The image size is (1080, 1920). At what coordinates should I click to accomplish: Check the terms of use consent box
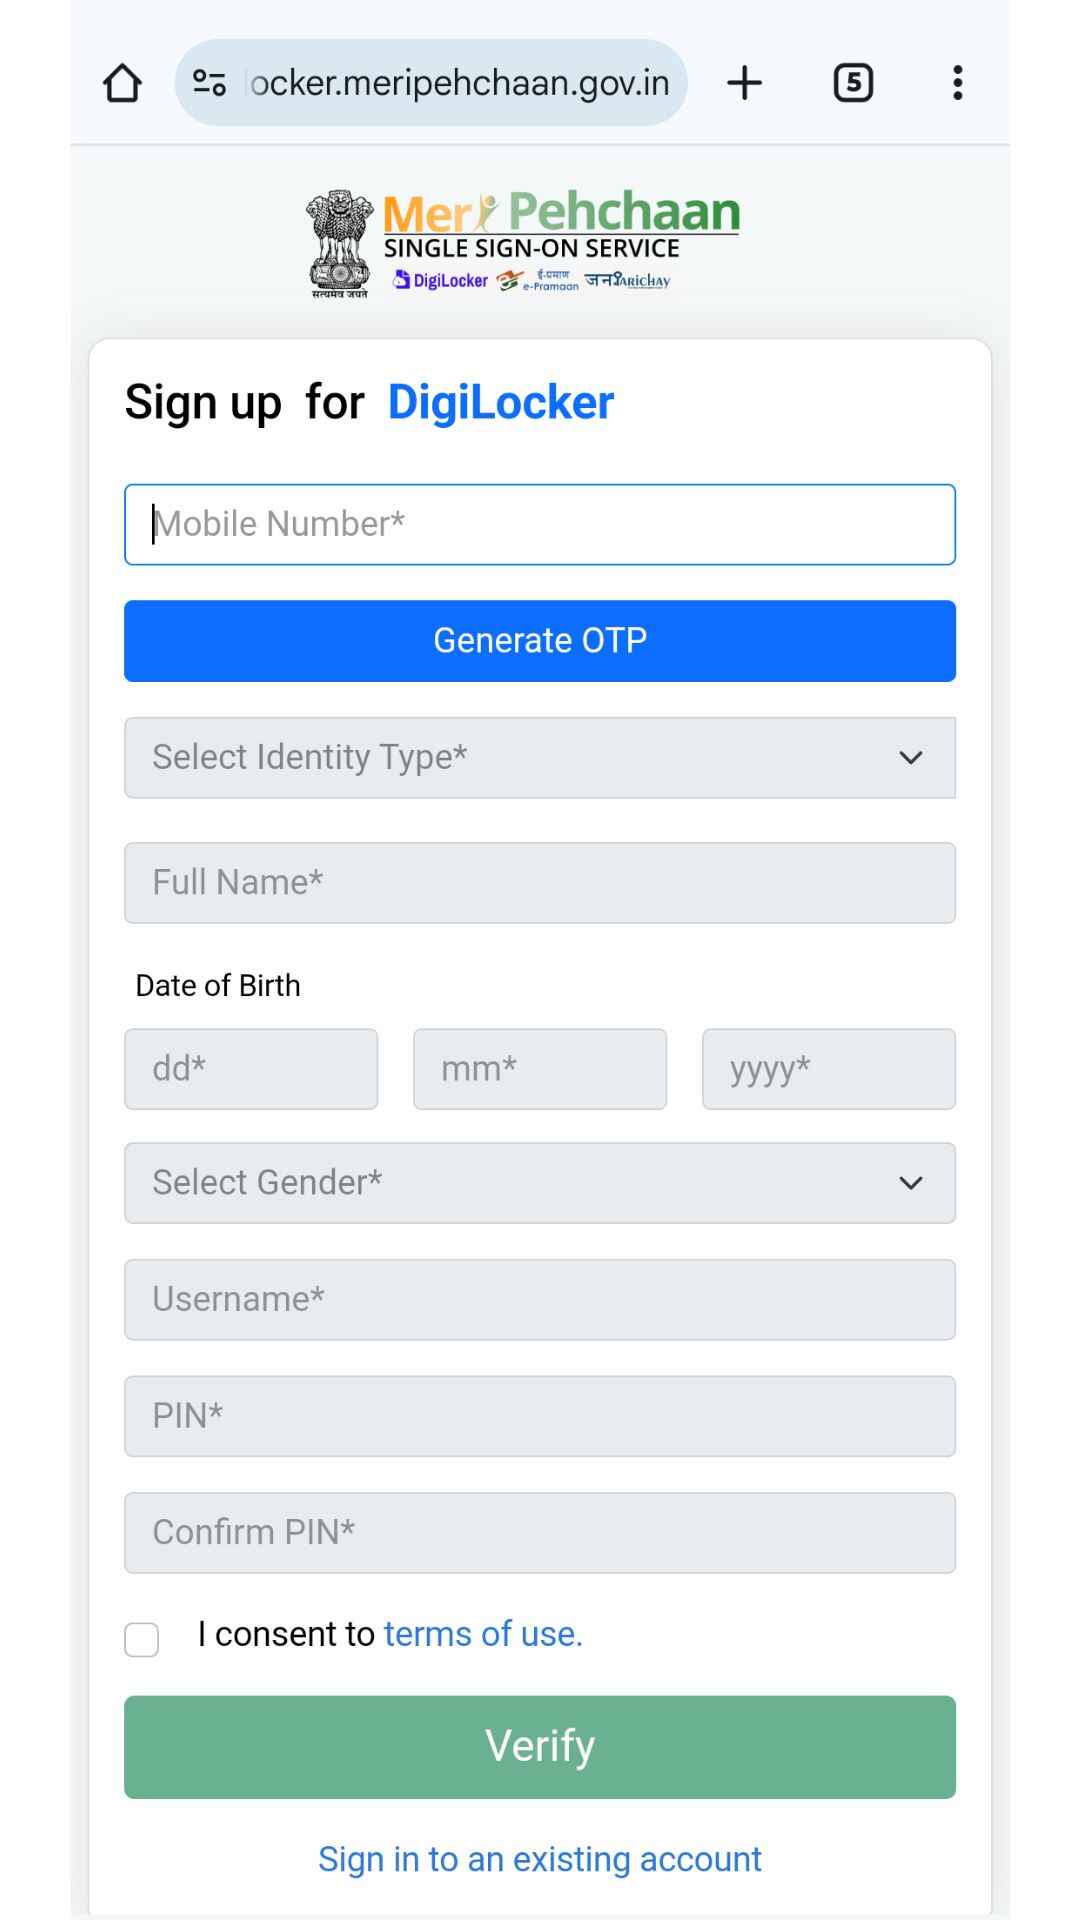pyautogui.click(x=142, y=1639)
